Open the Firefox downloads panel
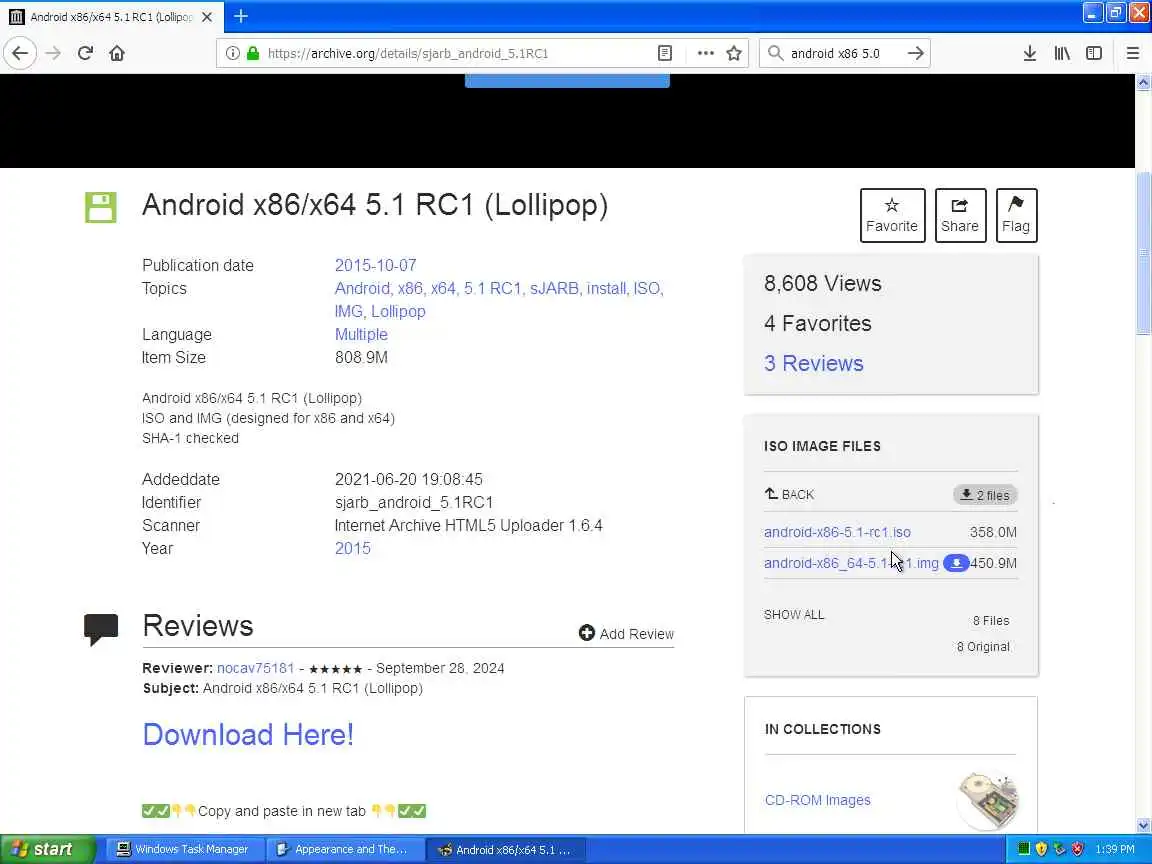Viewport: 1152px width, 864px height. pos(1030,53)
